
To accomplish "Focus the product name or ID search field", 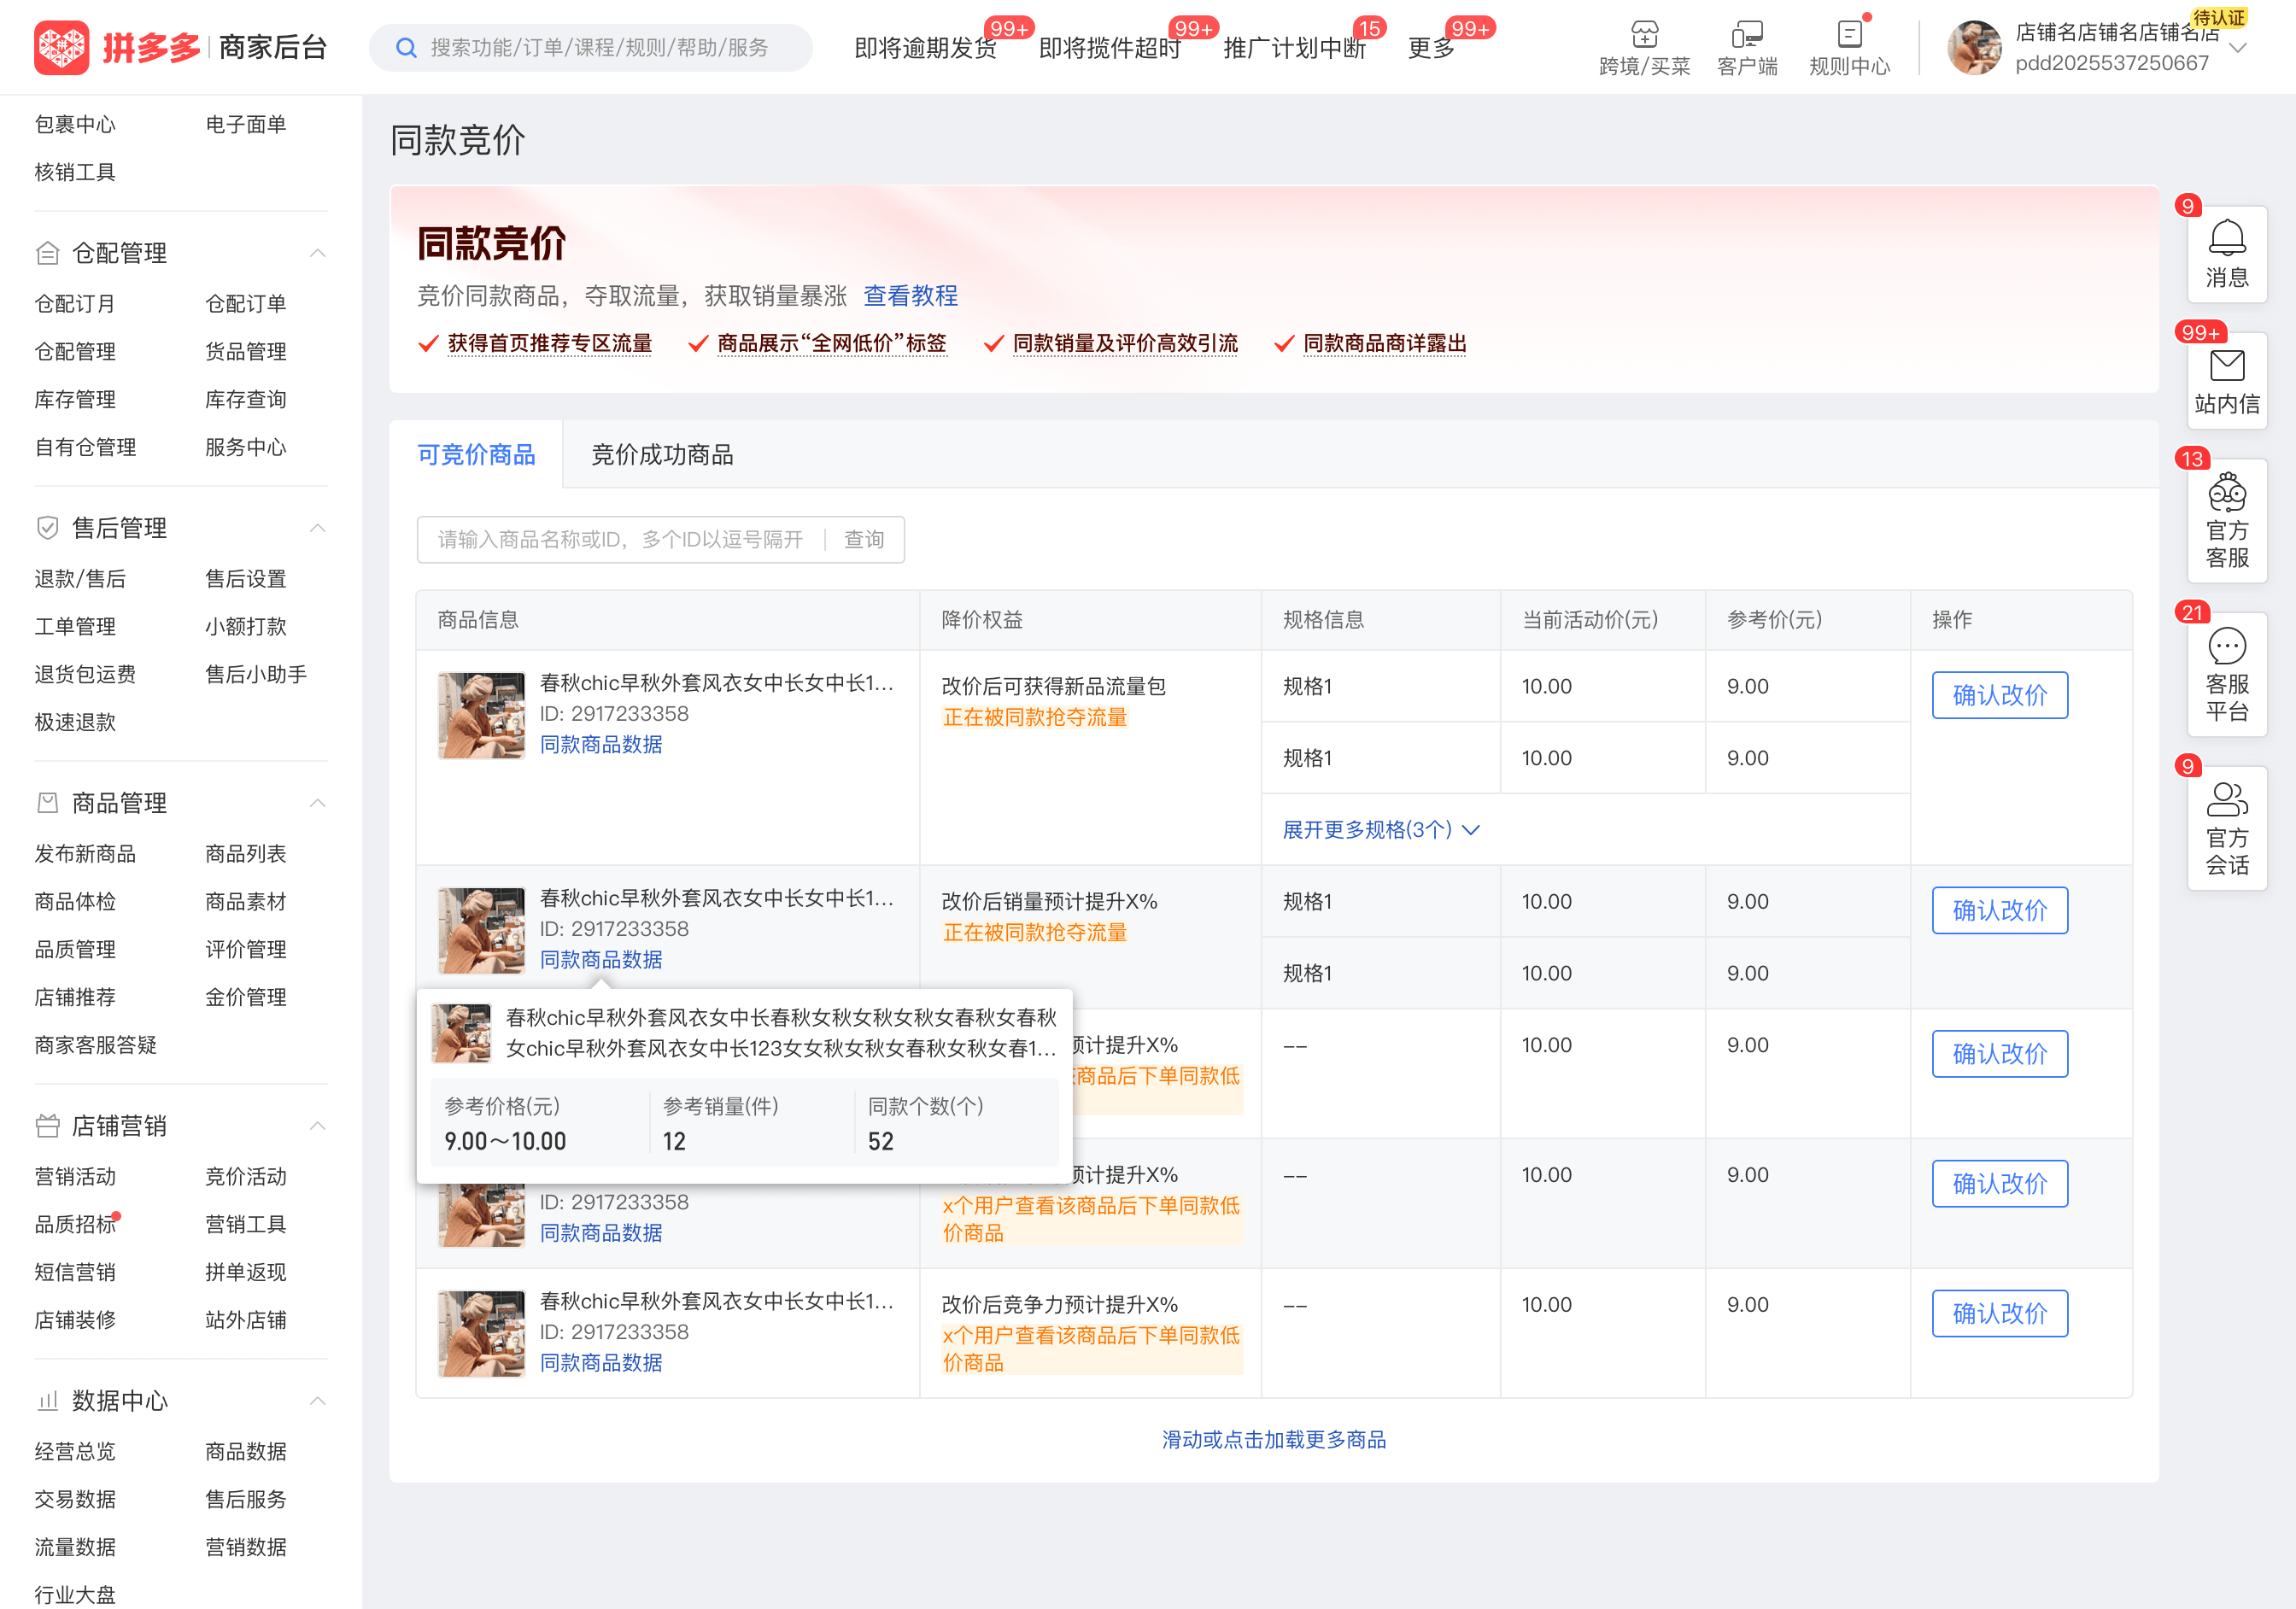I will [x=620, y=540].
